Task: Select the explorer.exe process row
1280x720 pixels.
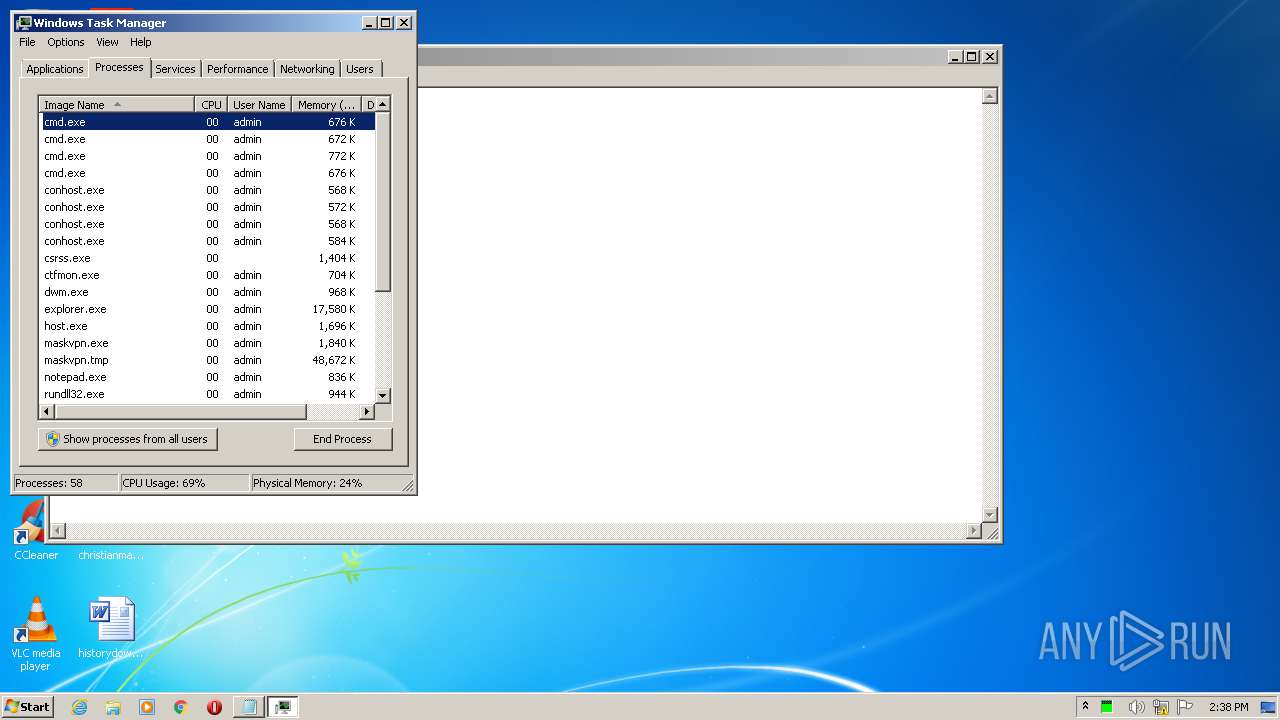Action: (x=207, y=309)
